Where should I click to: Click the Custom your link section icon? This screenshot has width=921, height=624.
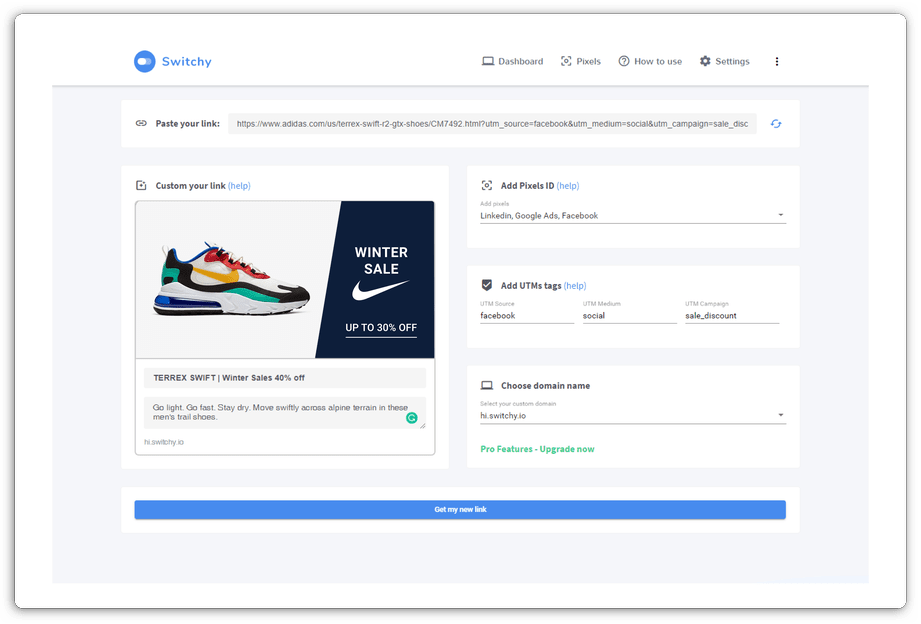141,186
